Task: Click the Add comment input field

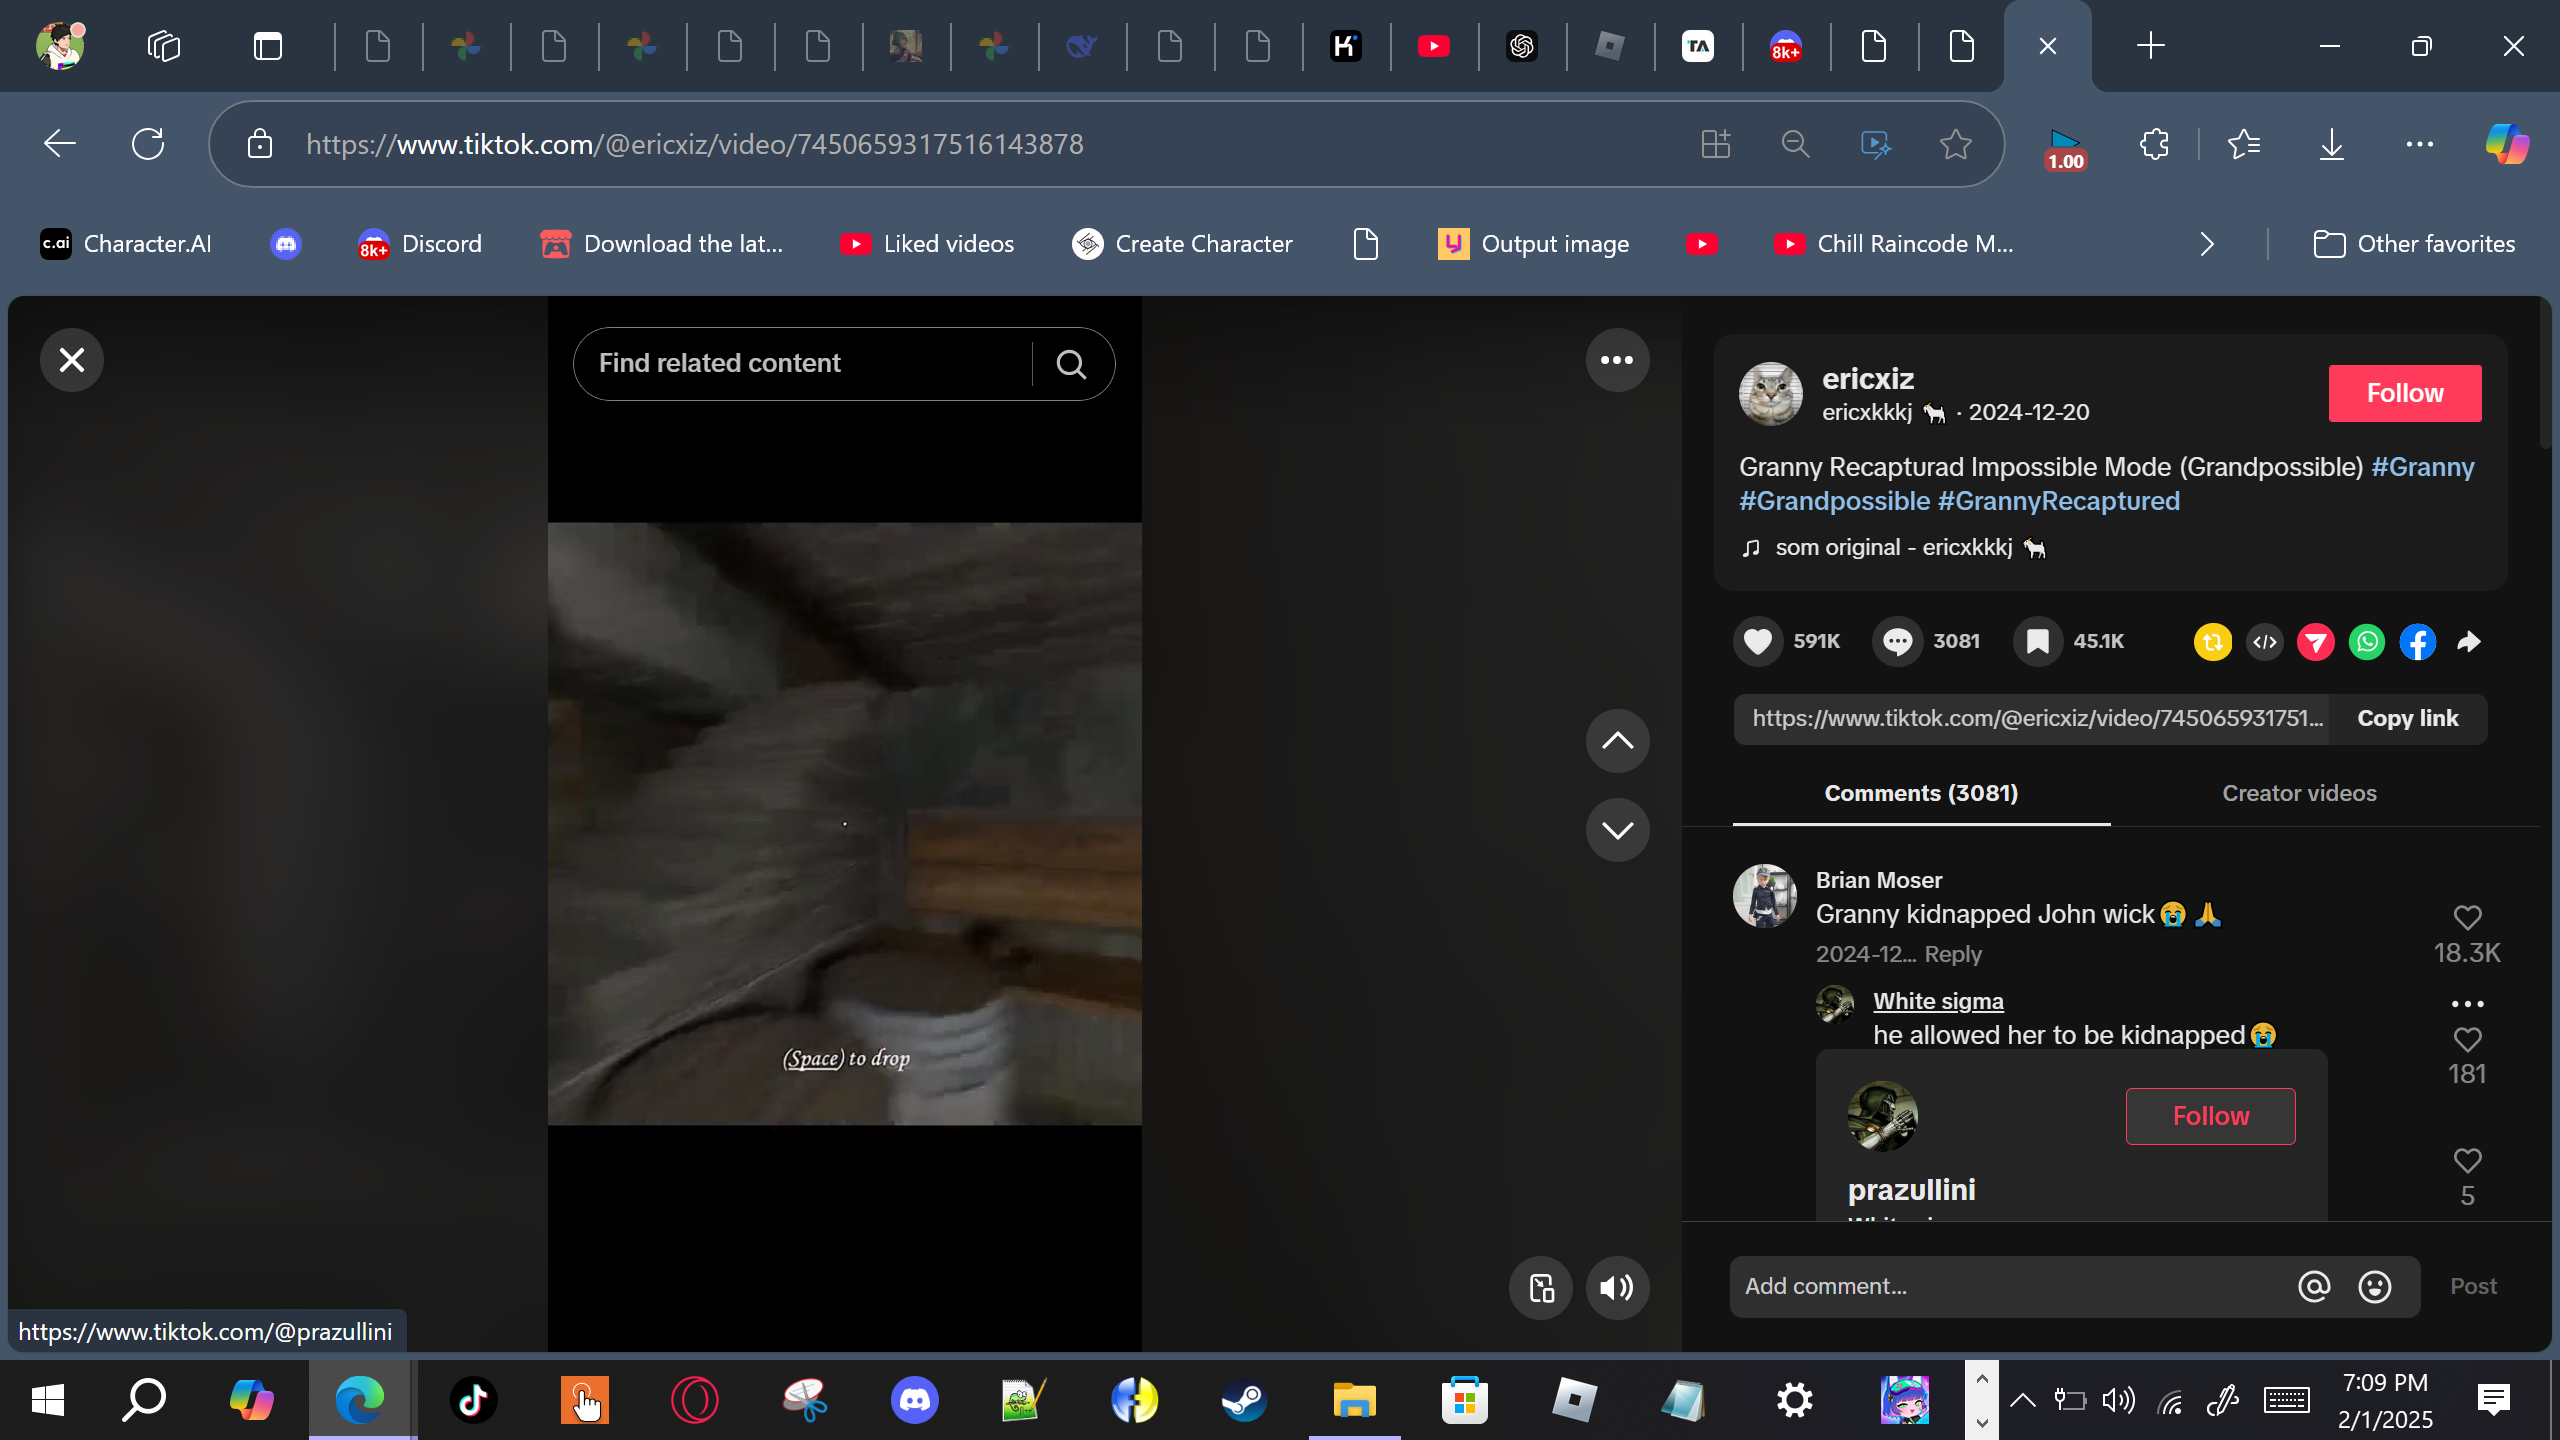Action: click(x=2010, y=1286)
